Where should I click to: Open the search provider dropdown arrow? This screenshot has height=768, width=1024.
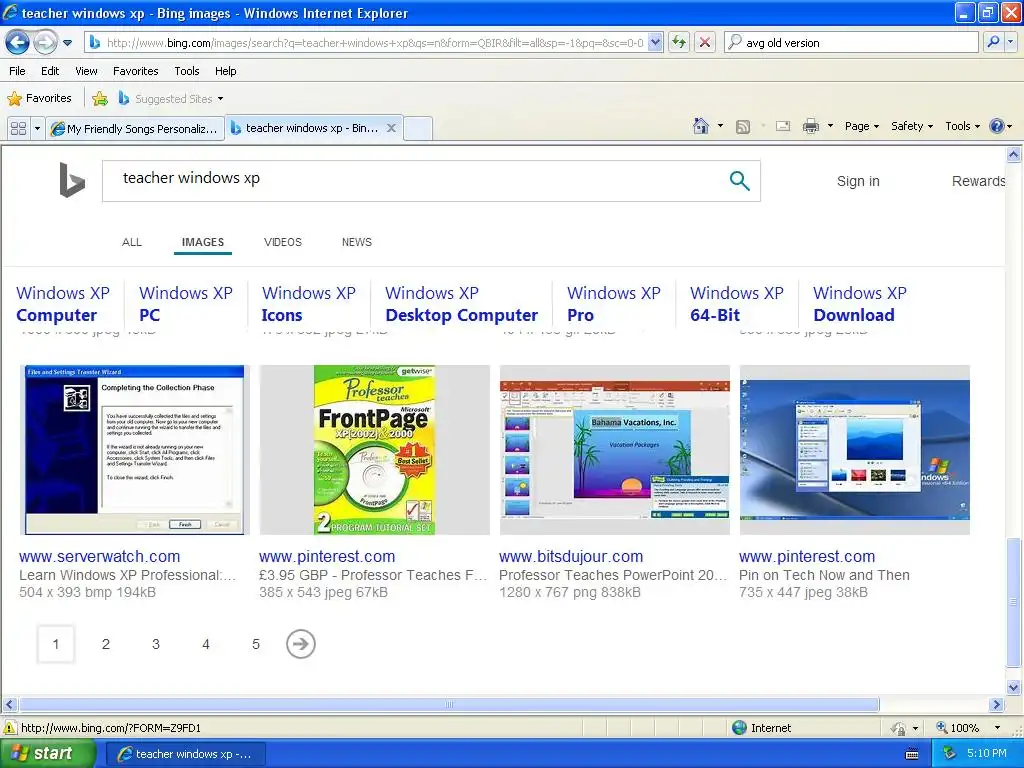pos(1010,42)
